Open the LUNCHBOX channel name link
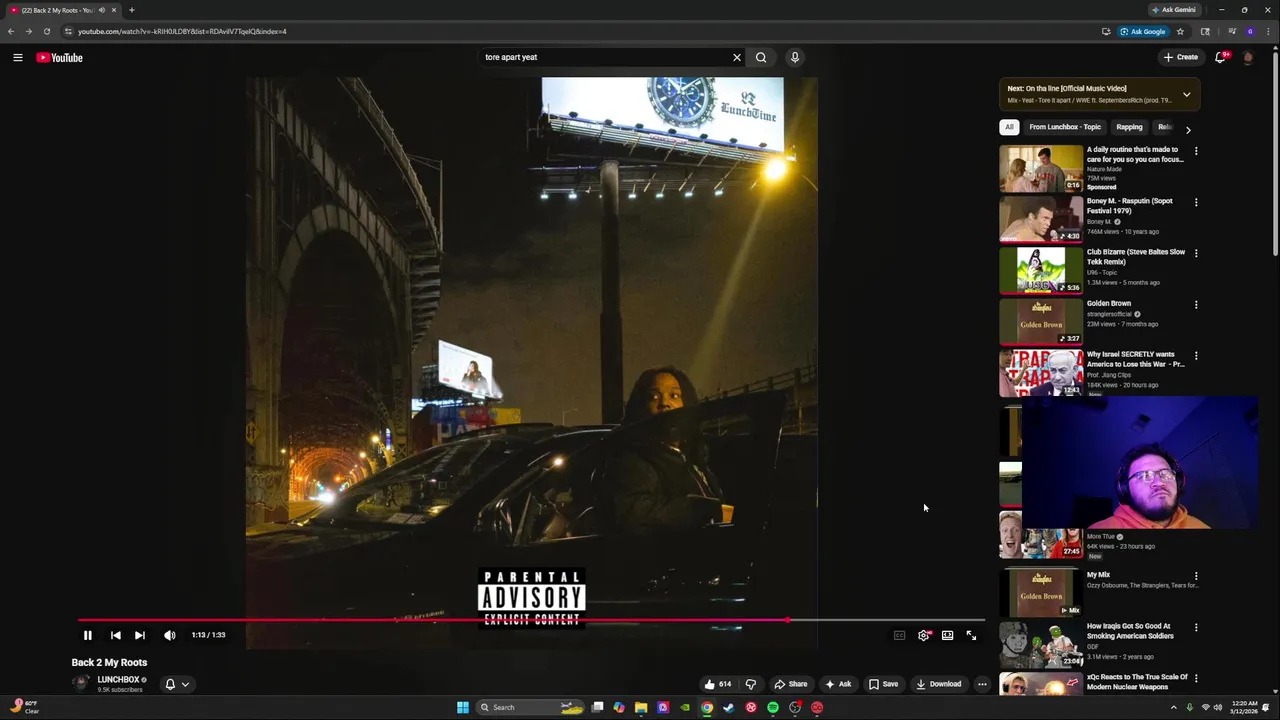 click(118, 680)
